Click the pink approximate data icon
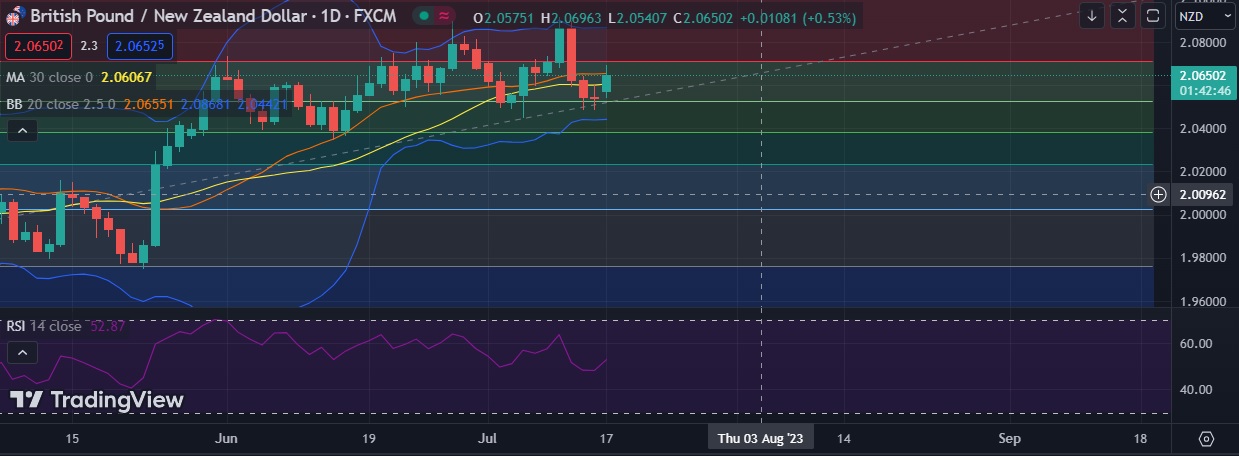Screen dimensions: 1239x456 [x=443, y=17]
